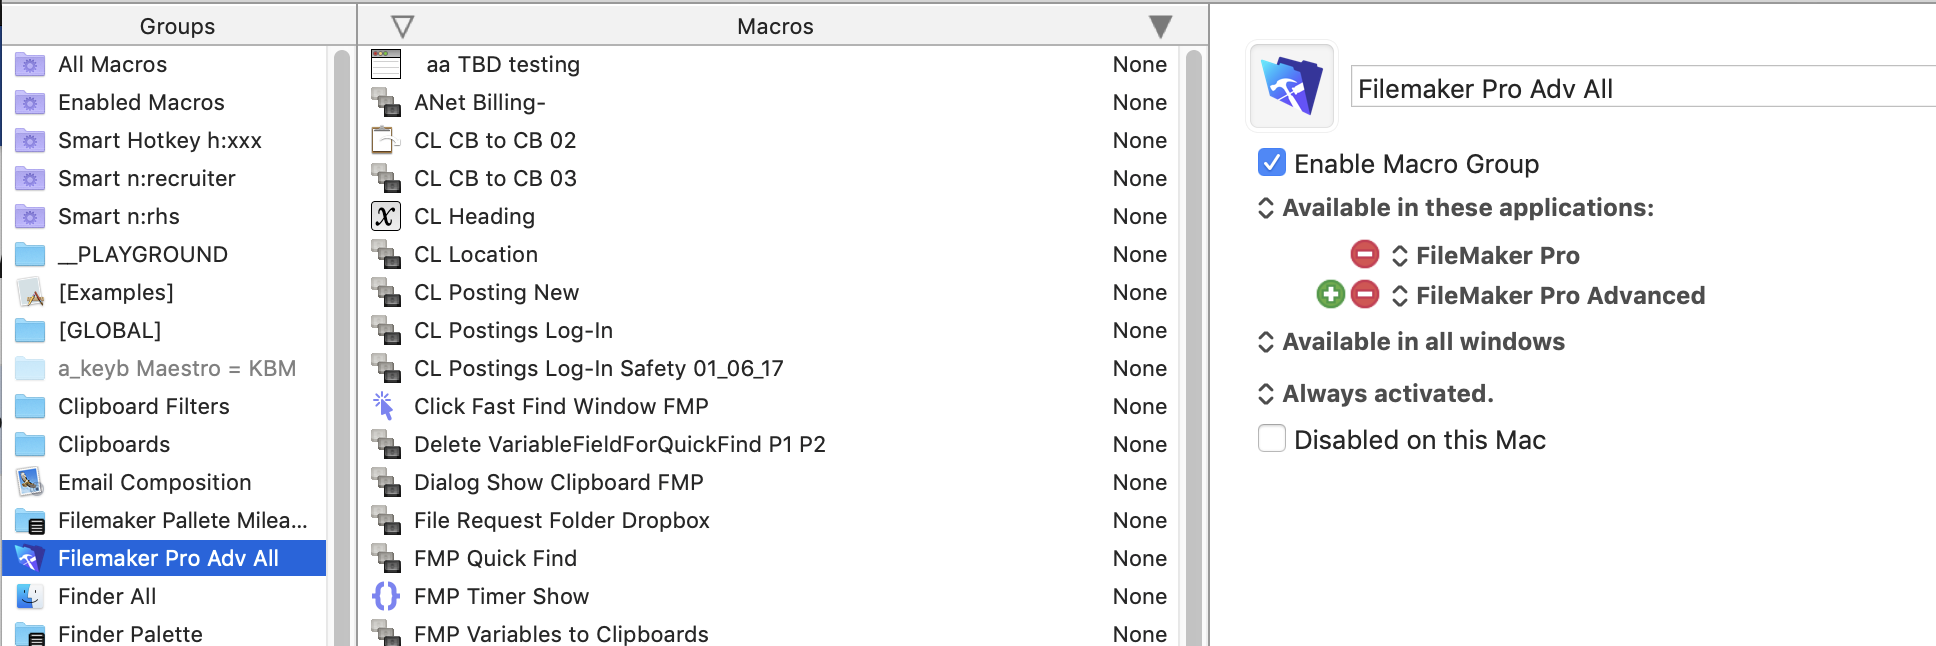
Task: Sort by the Macros column header
Action: pyautogui.click(x=775, y=26)
